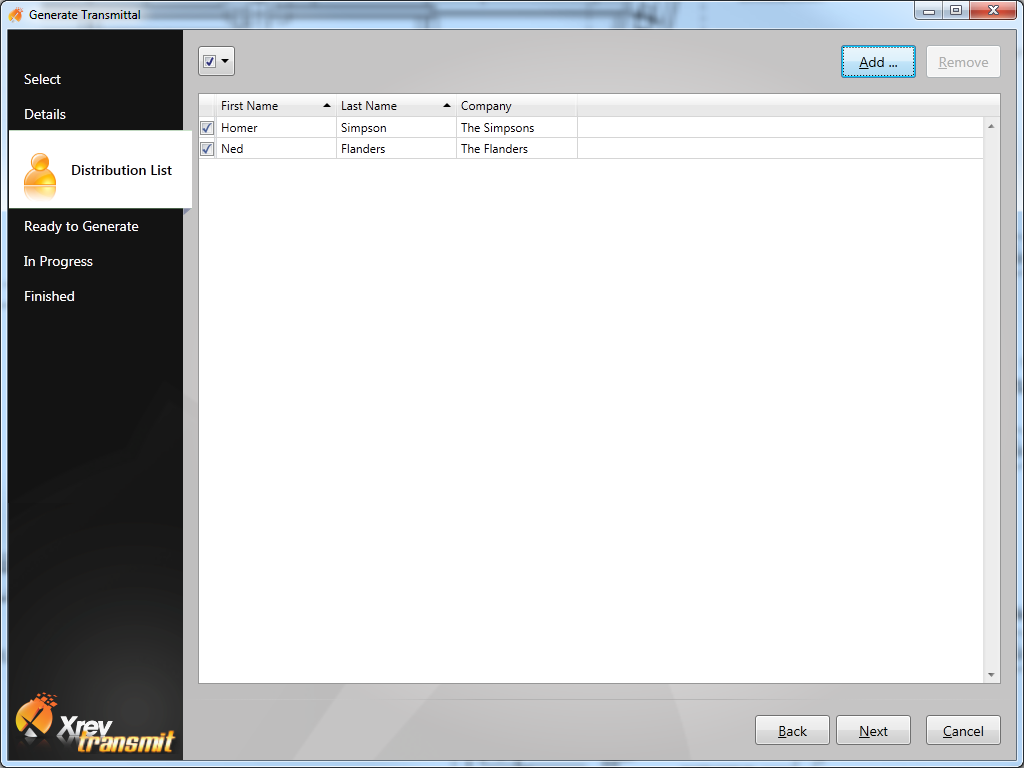
Task: Click the Back button
Action: pos(792,731)
